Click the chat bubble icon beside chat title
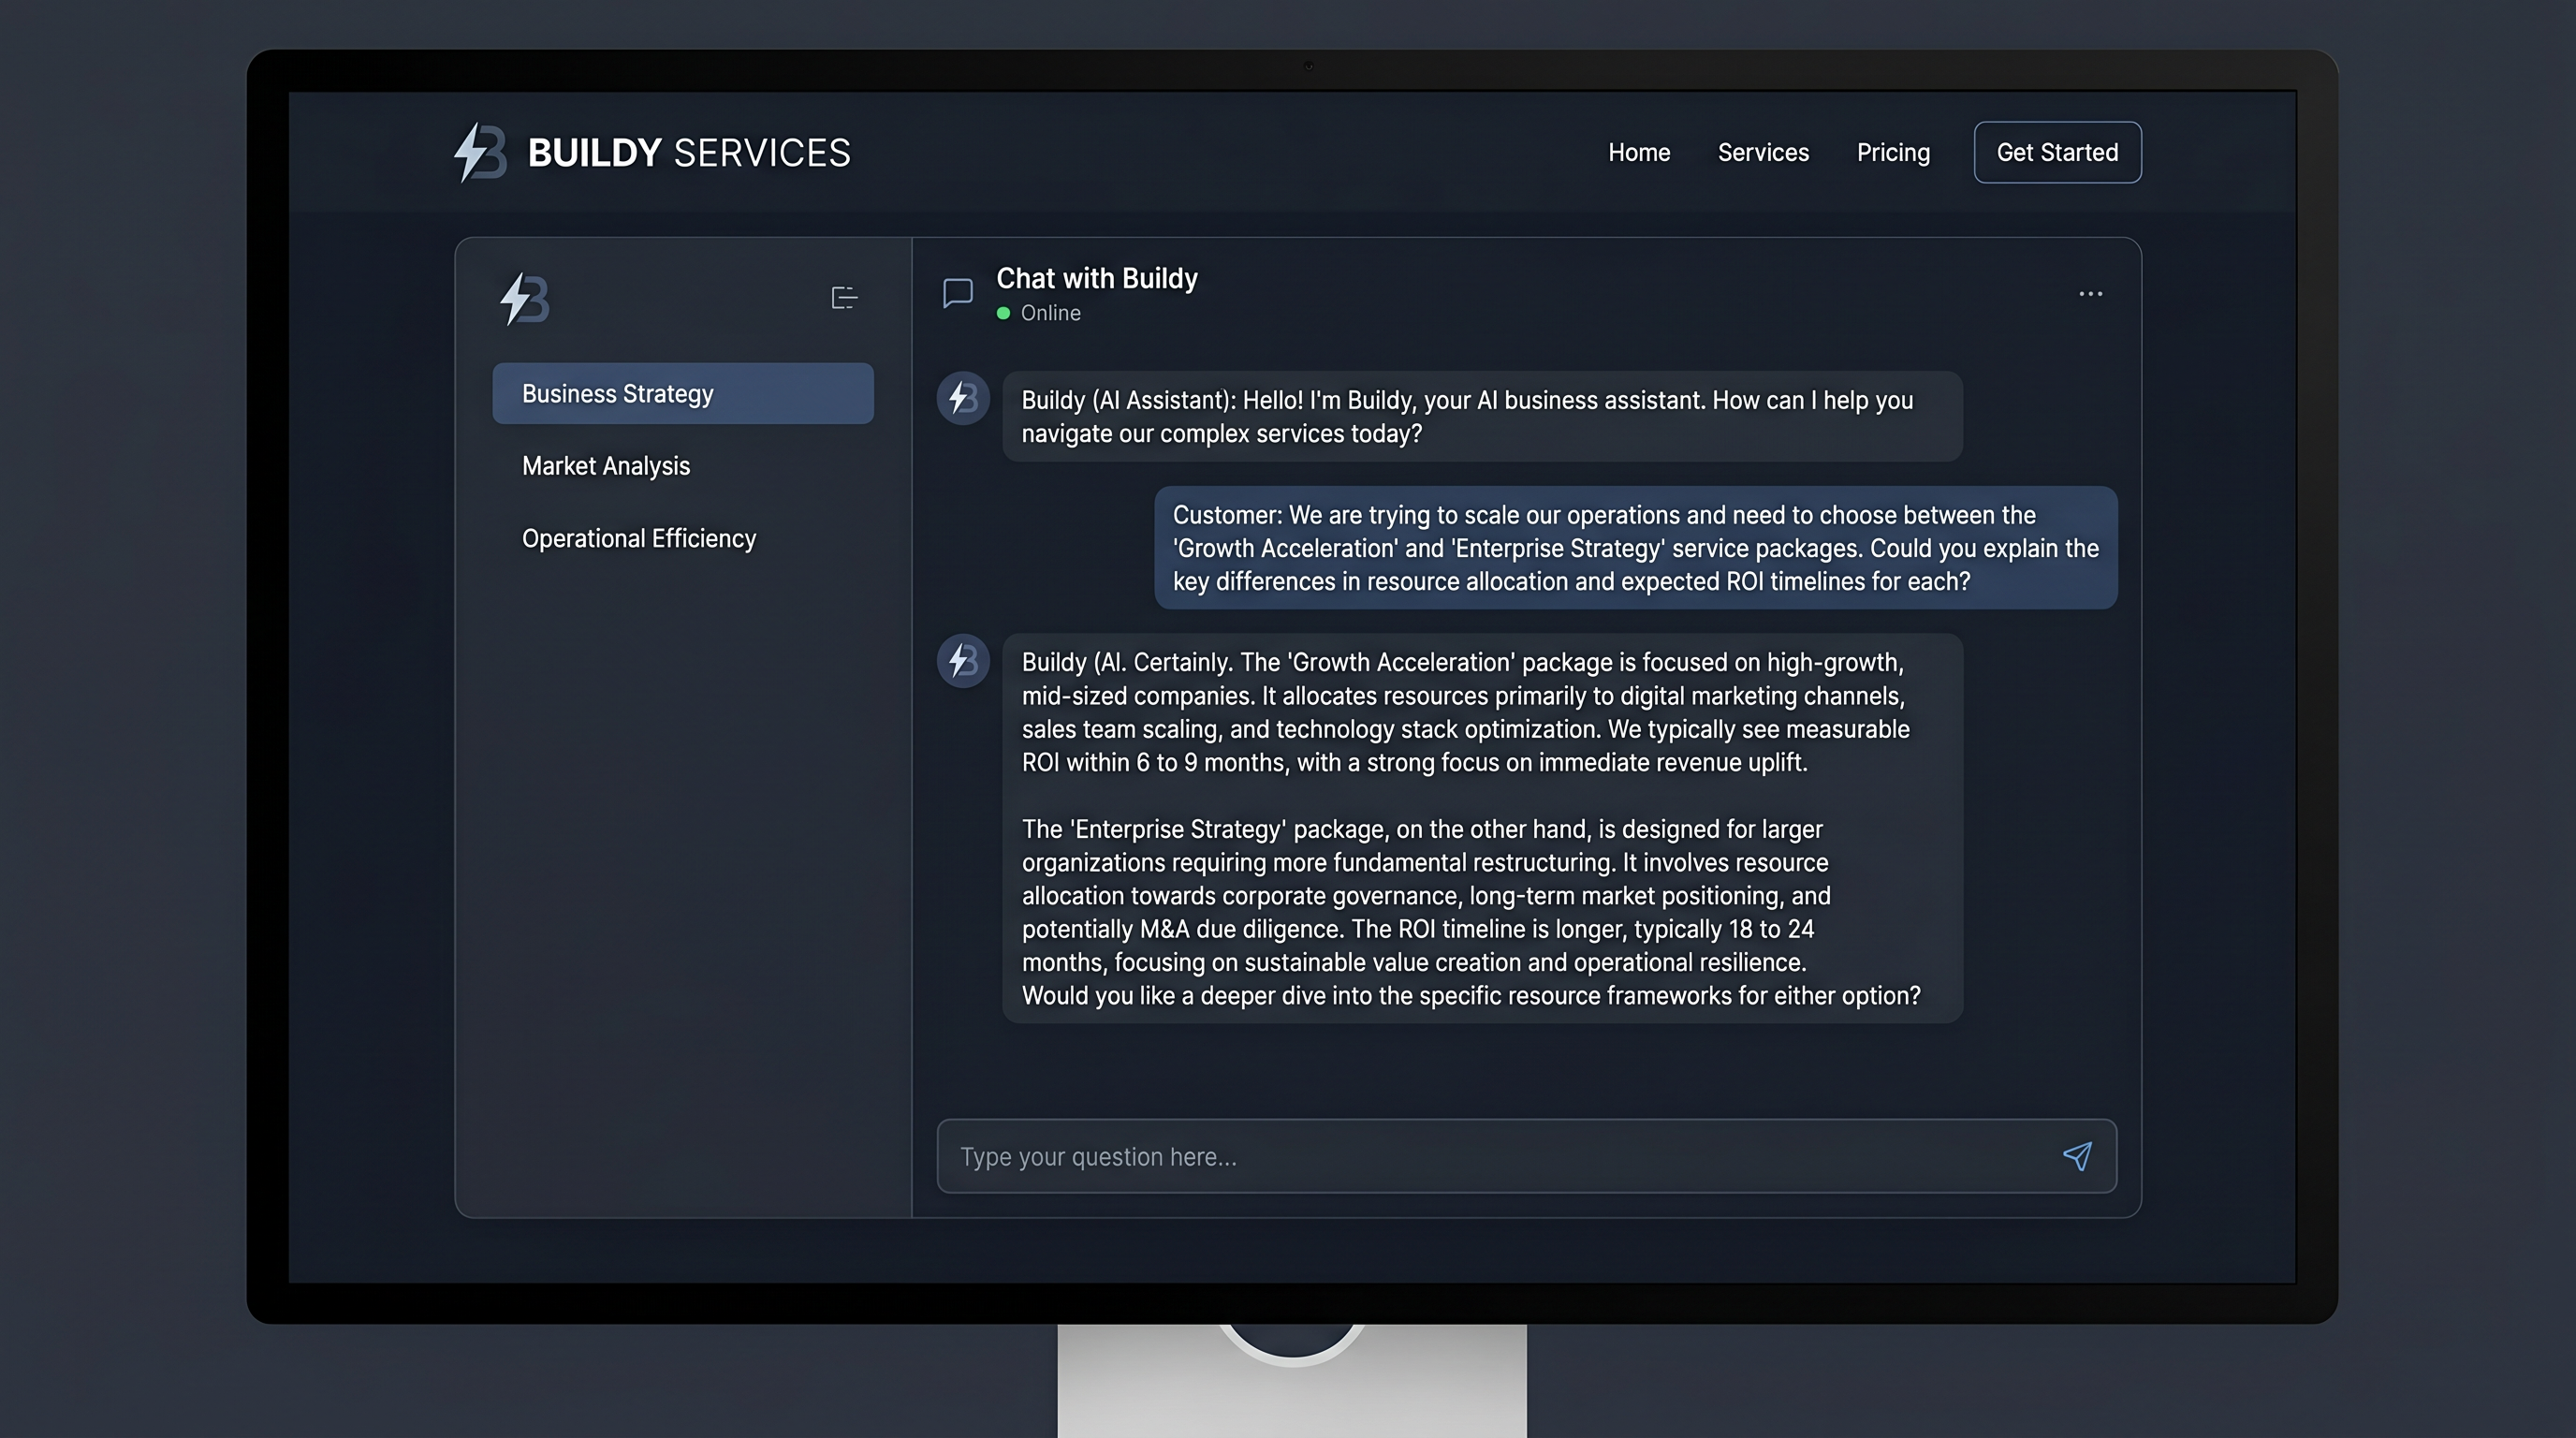The image size is (2576, 1438). (x=958, y=294)
